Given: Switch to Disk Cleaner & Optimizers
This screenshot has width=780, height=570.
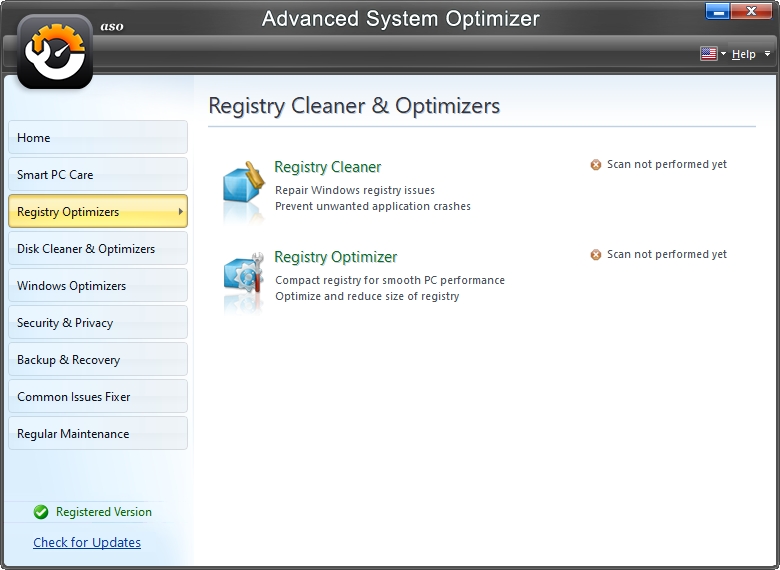Looking at the screenshot, I should point(98,248).
